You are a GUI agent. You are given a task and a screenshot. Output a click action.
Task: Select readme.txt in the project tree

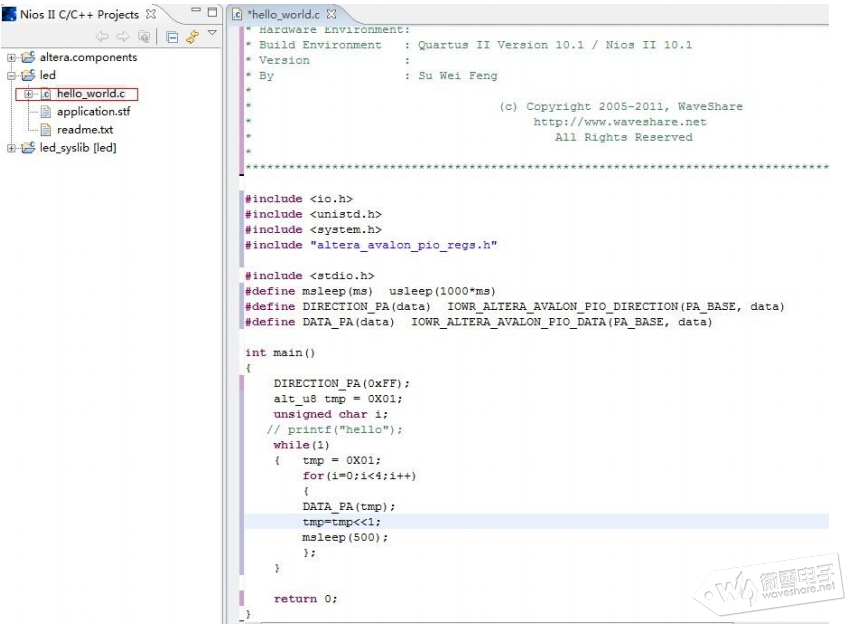tap(85, 130)
